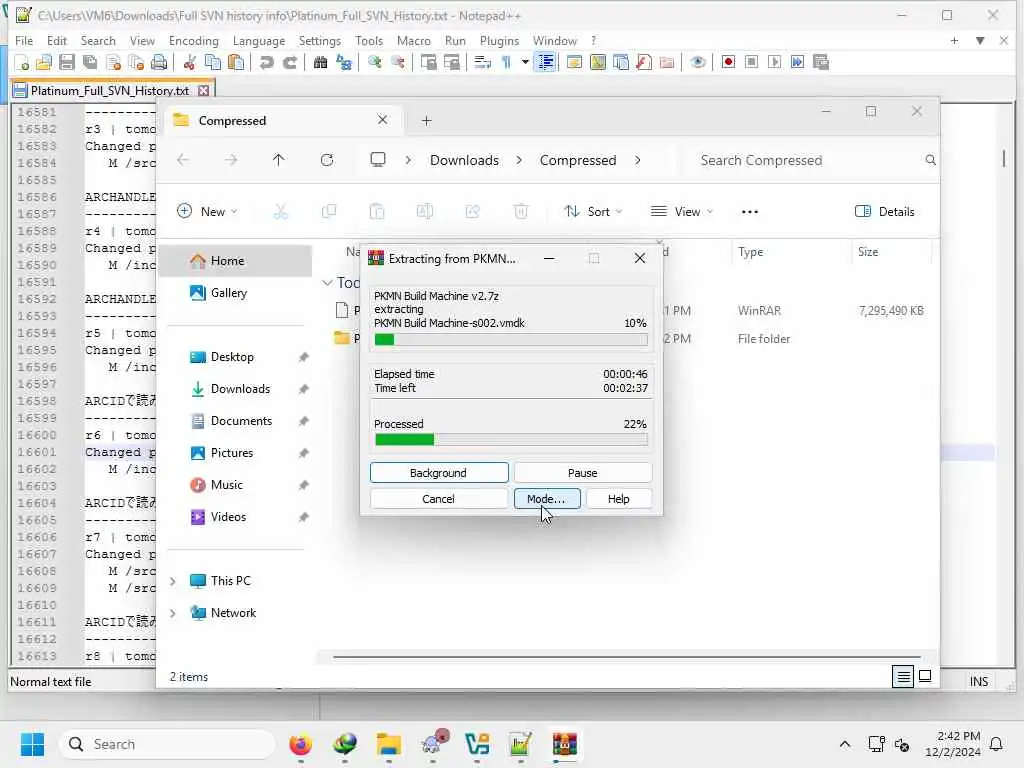This screenshot has height=768, width=1024.
Task: Click Save icon in Notepad++ toolbar
Action: (67, 63)
